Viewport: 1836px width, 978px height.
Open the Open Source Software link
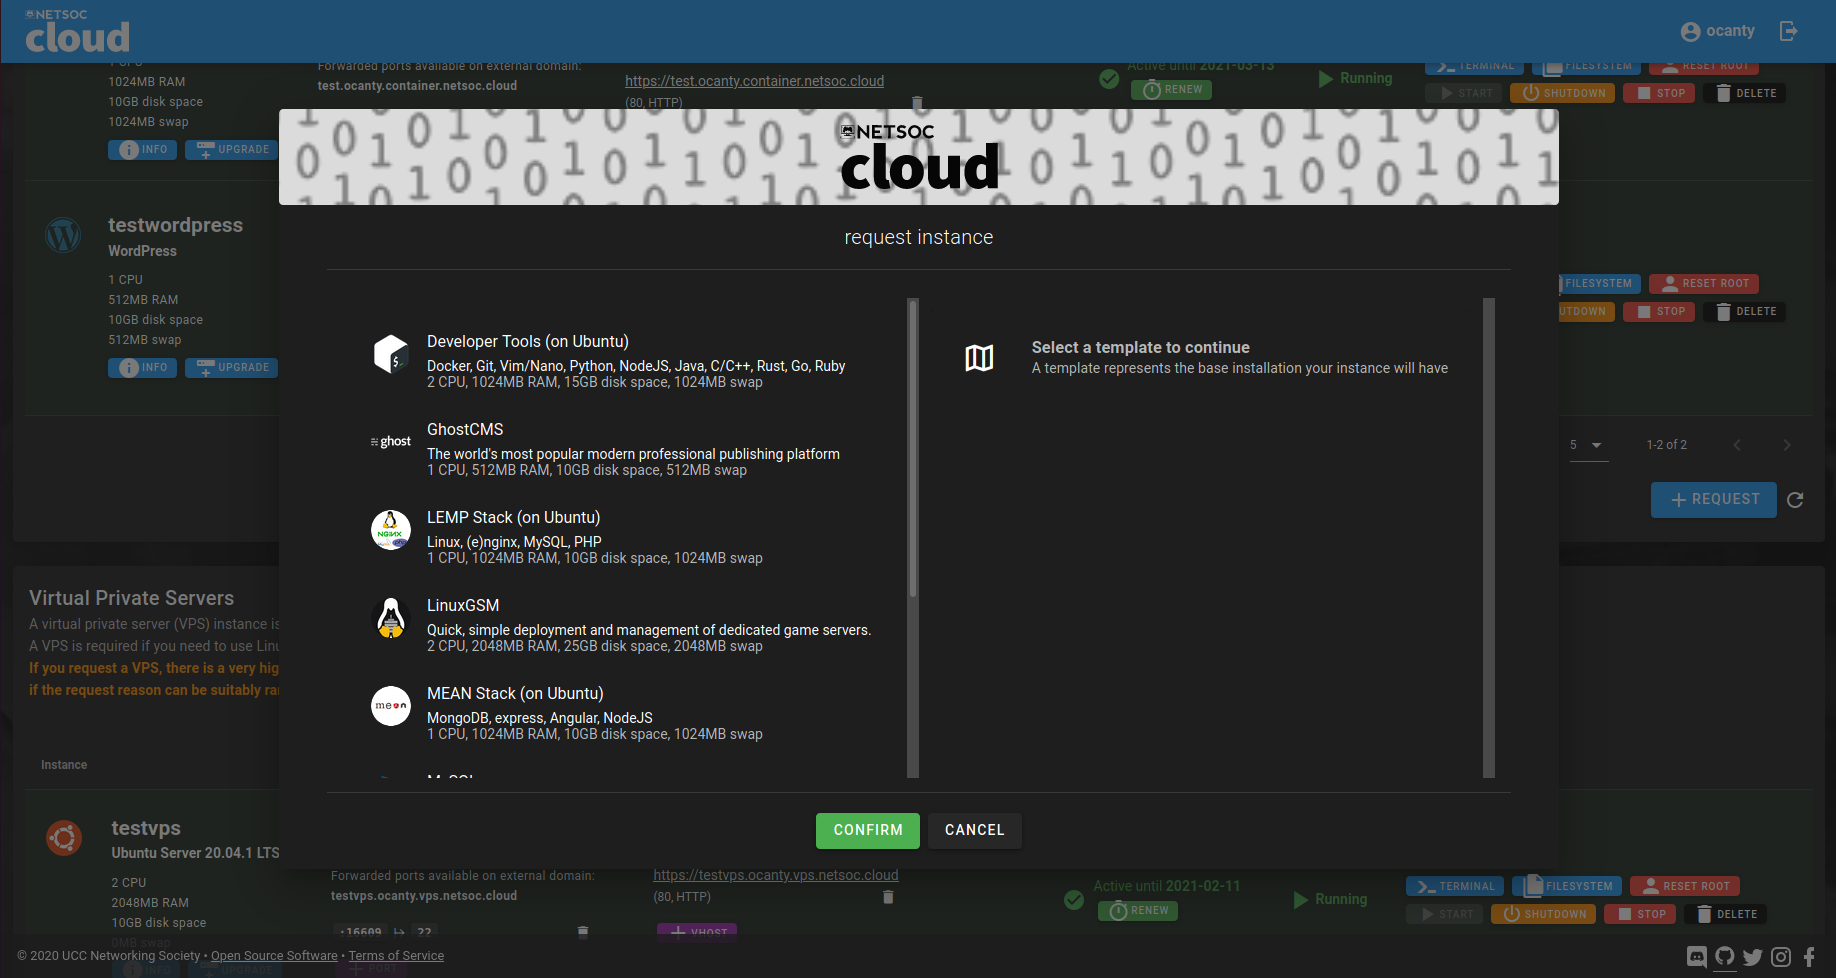click(x=274, y=956)
